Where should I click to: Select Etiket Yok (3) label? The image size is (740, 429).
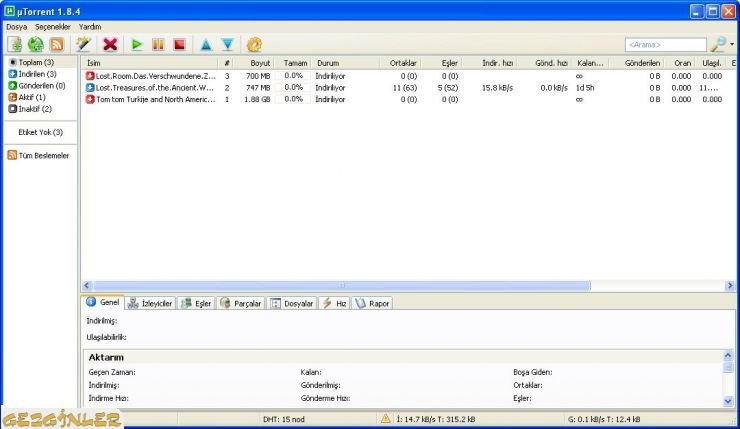[41, 132]
